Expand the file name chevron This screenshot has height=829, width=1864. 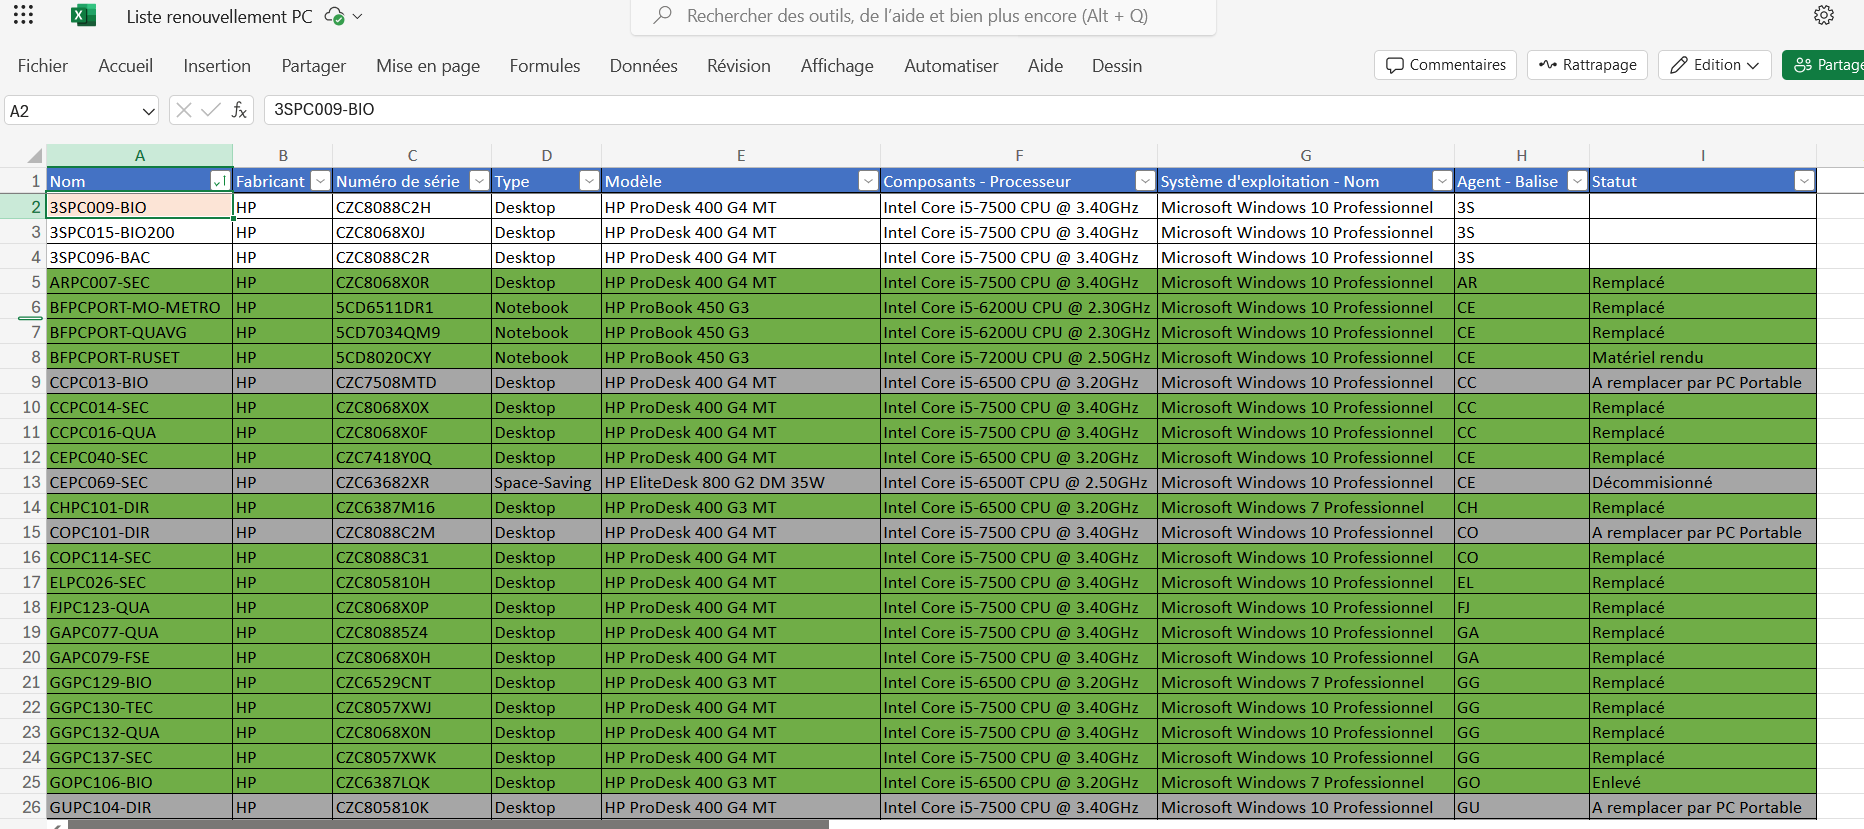click(x=358, y=17)
